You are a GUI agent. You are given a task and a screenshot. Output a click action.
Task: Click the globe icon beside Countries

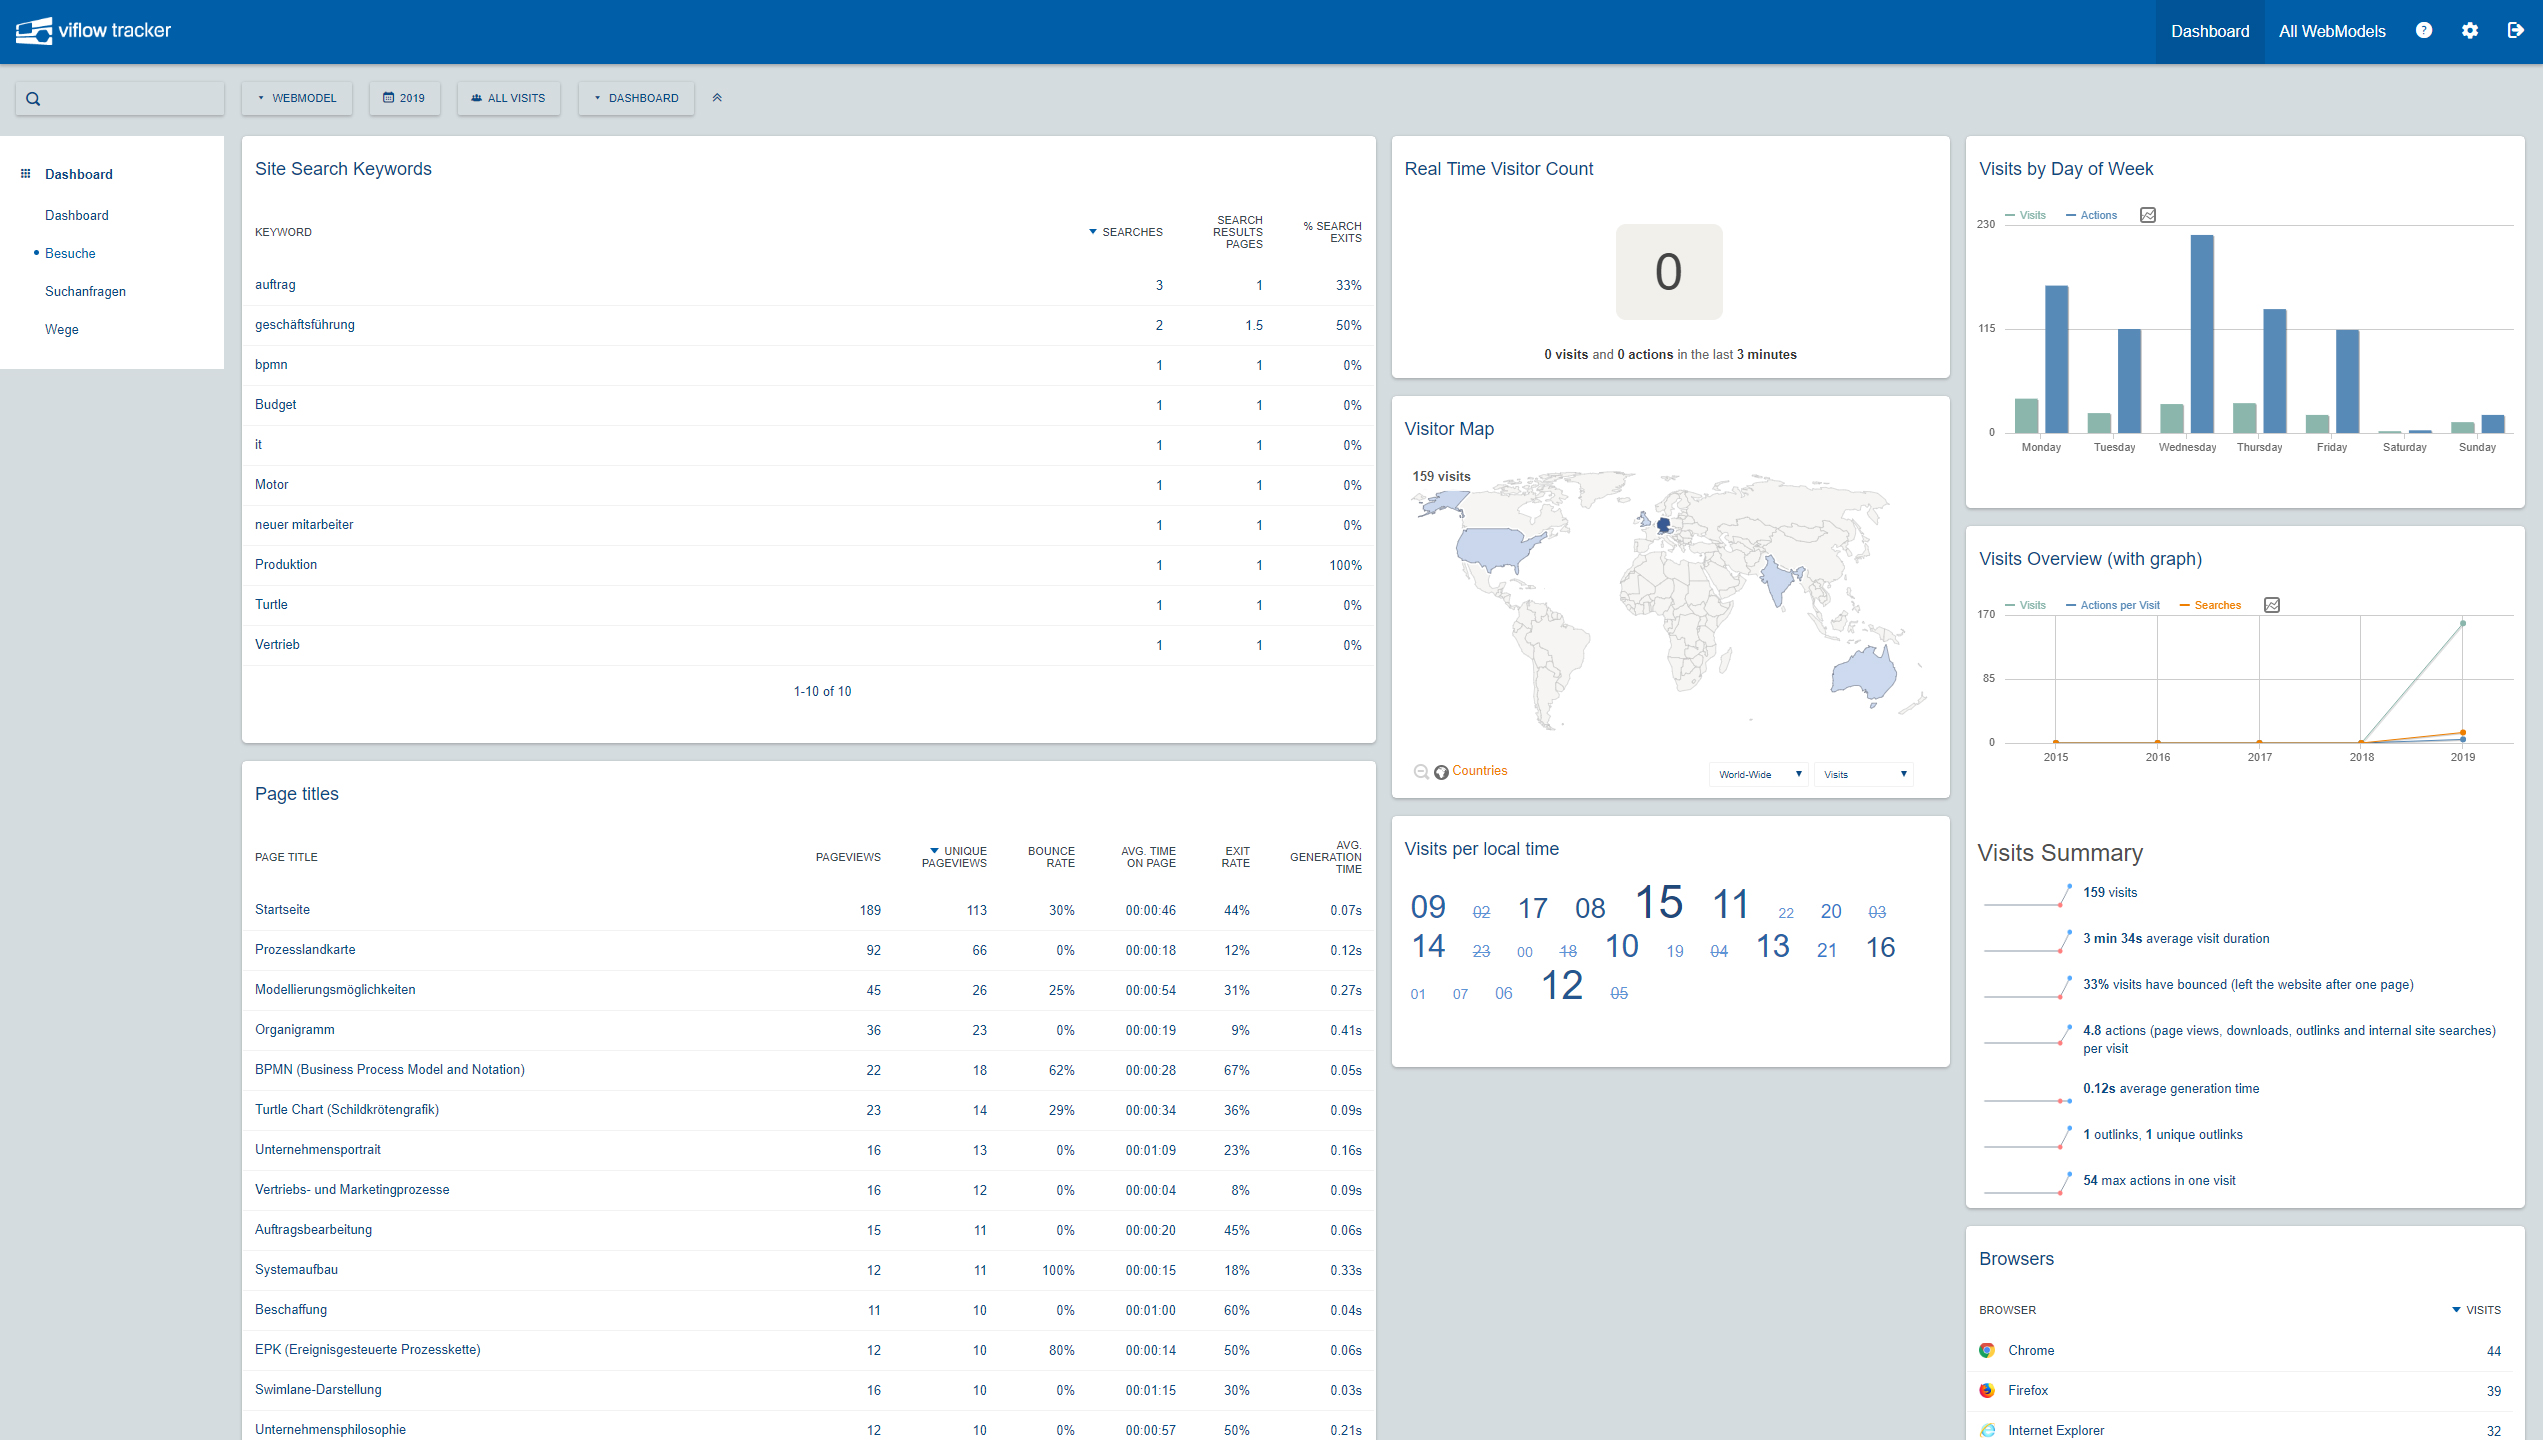pyautogui.click(x=1441, y=772)
